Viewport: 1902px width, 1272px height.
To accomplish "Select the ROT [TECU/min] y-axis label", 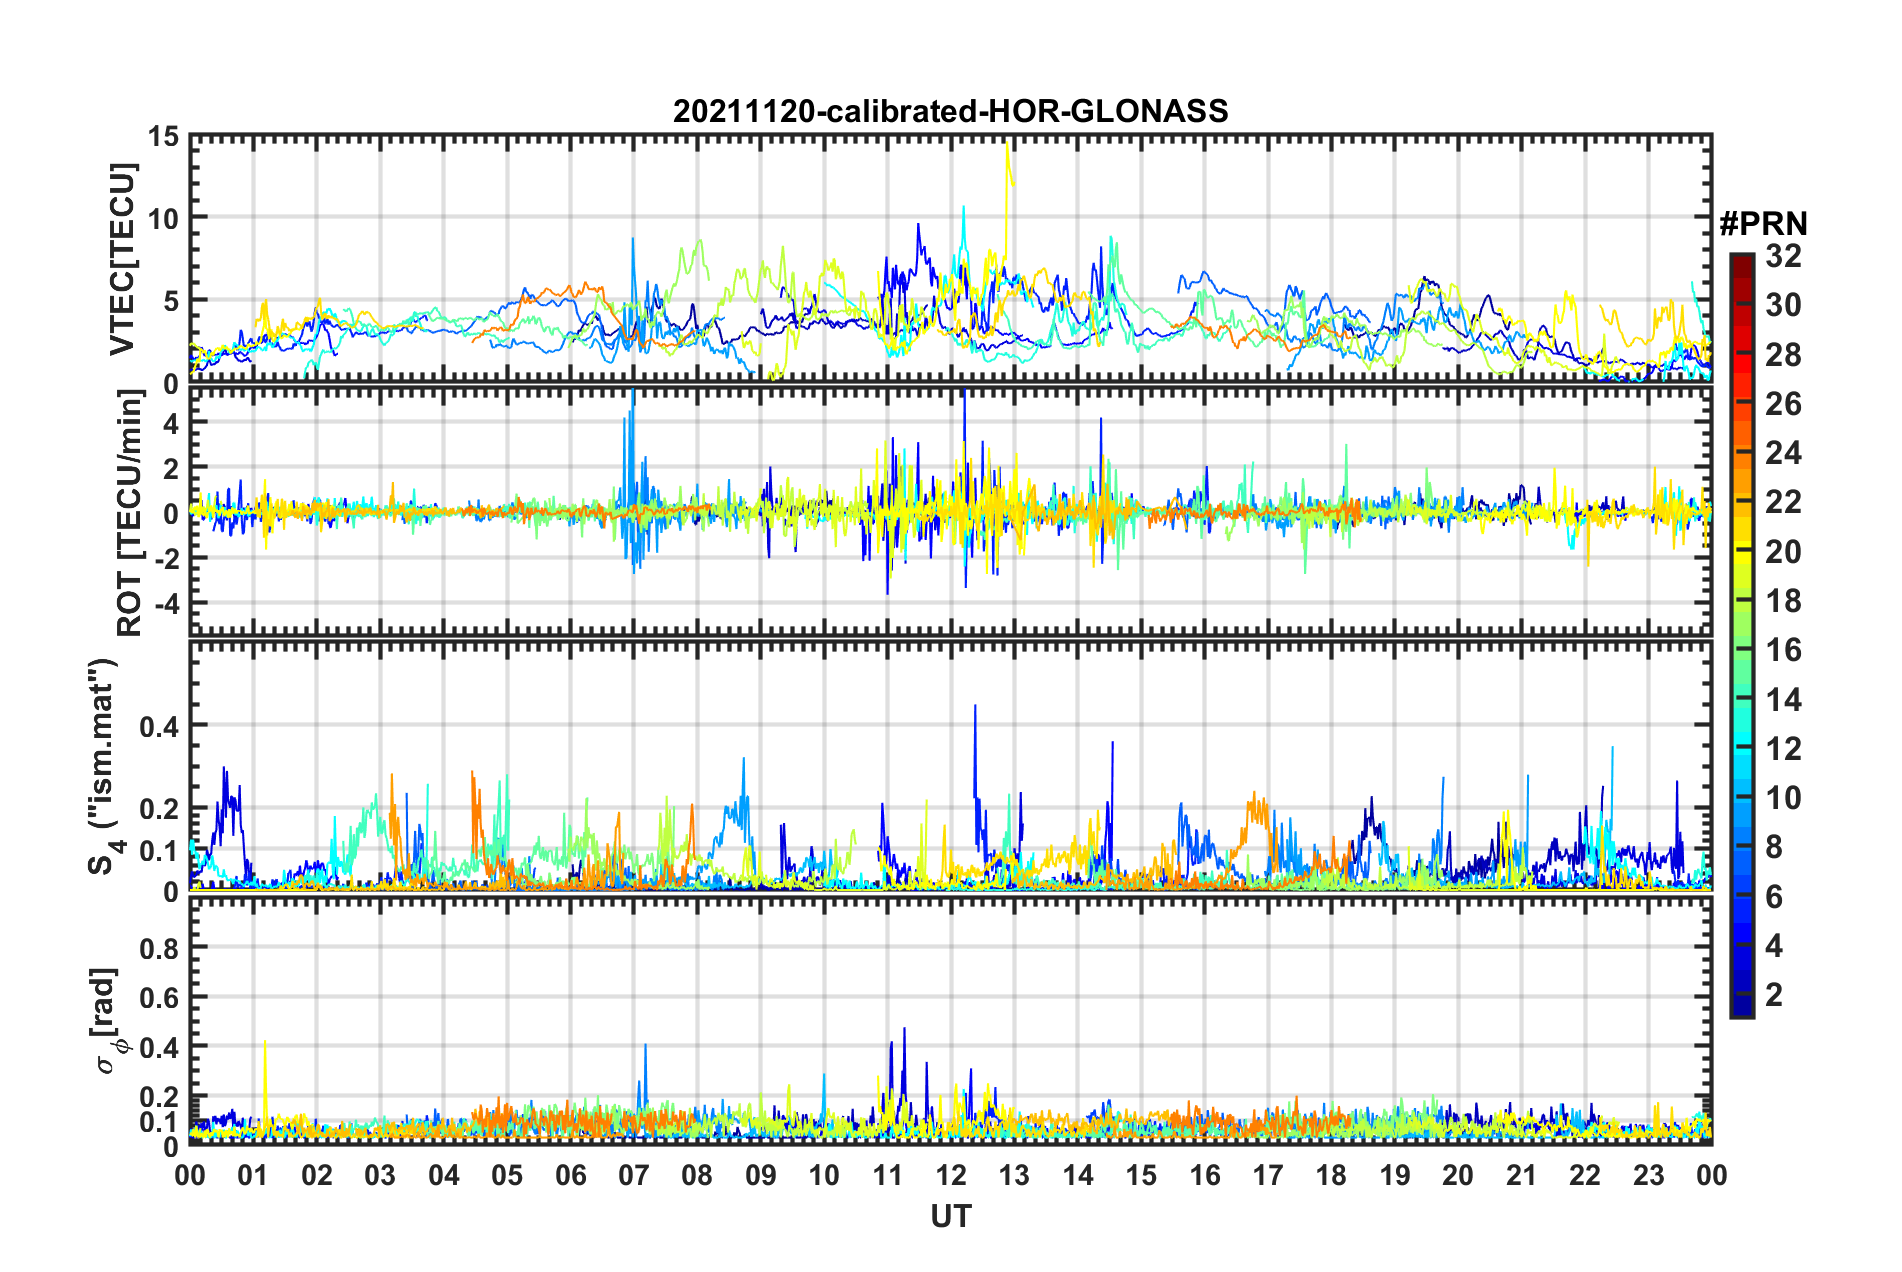I will coord(130,513).
